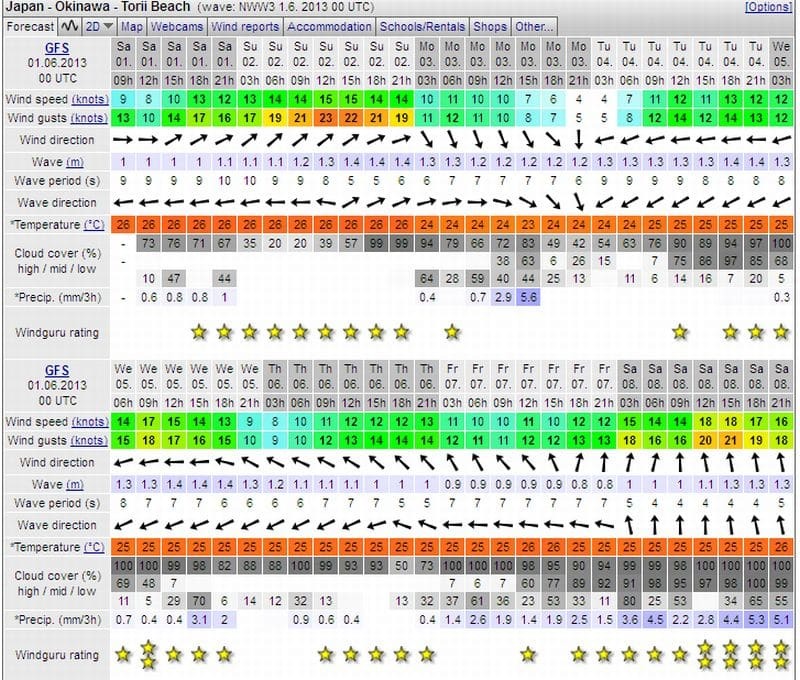Click the (m) unit link beside Wave, first table
The height and width of the screenshot is (680, 800).
click(x=74, y=162)
